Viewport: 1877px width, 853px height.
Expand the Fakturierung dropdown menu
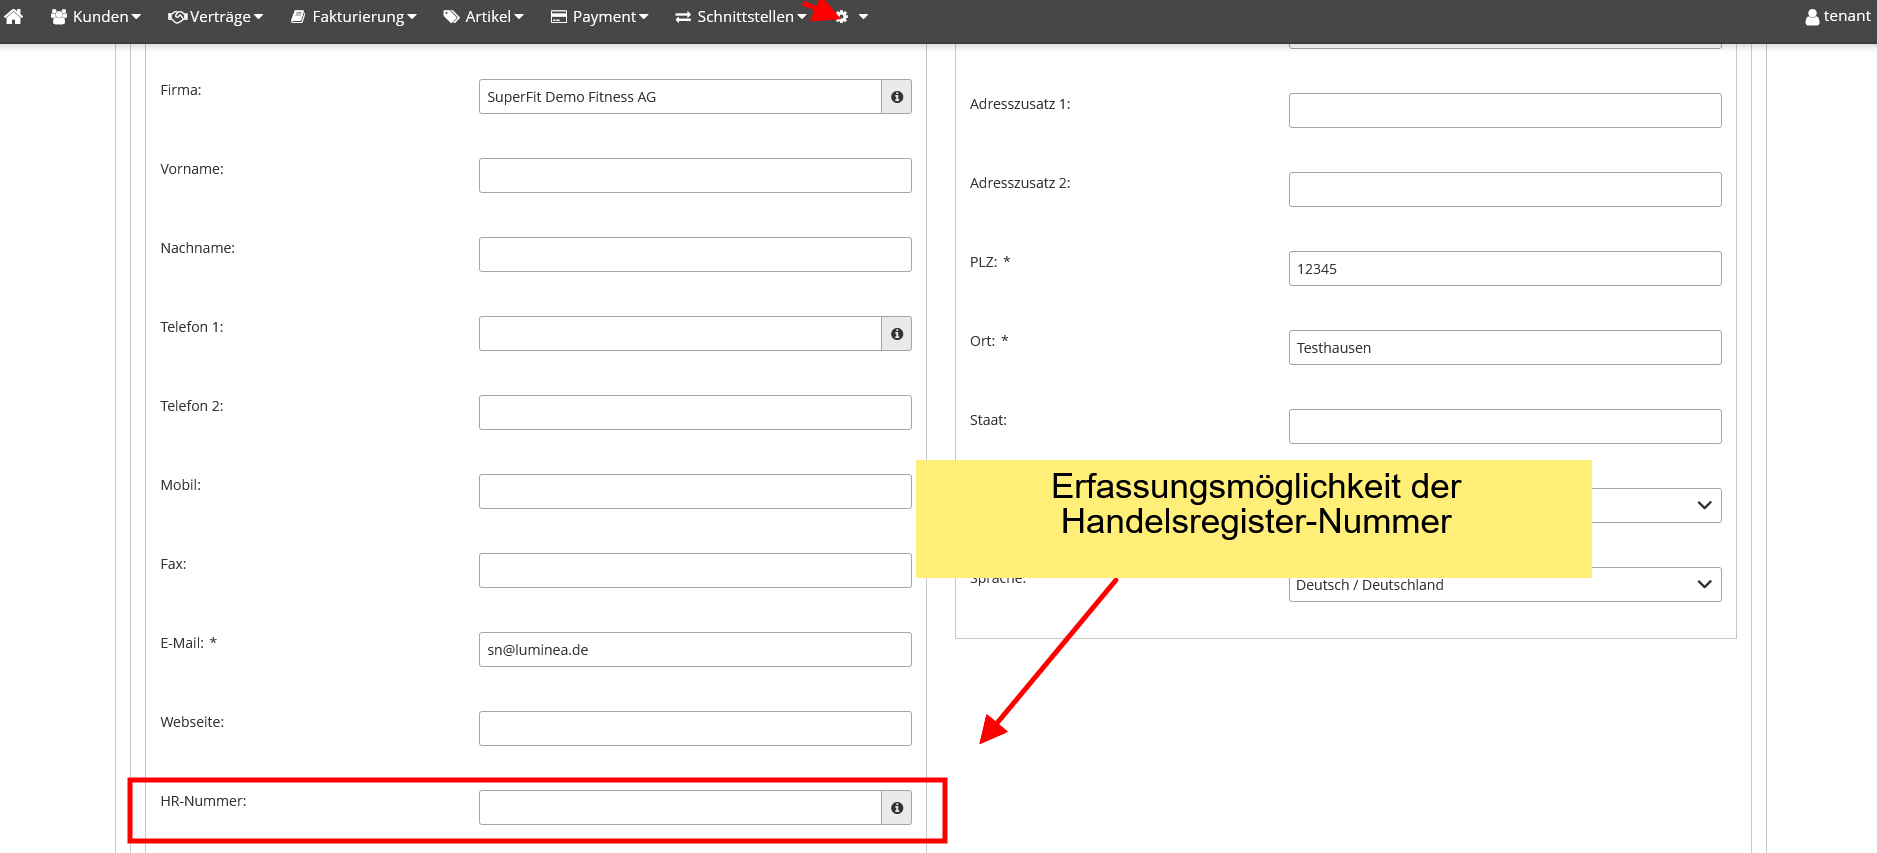pyautogui.click(x=353, y=17)
